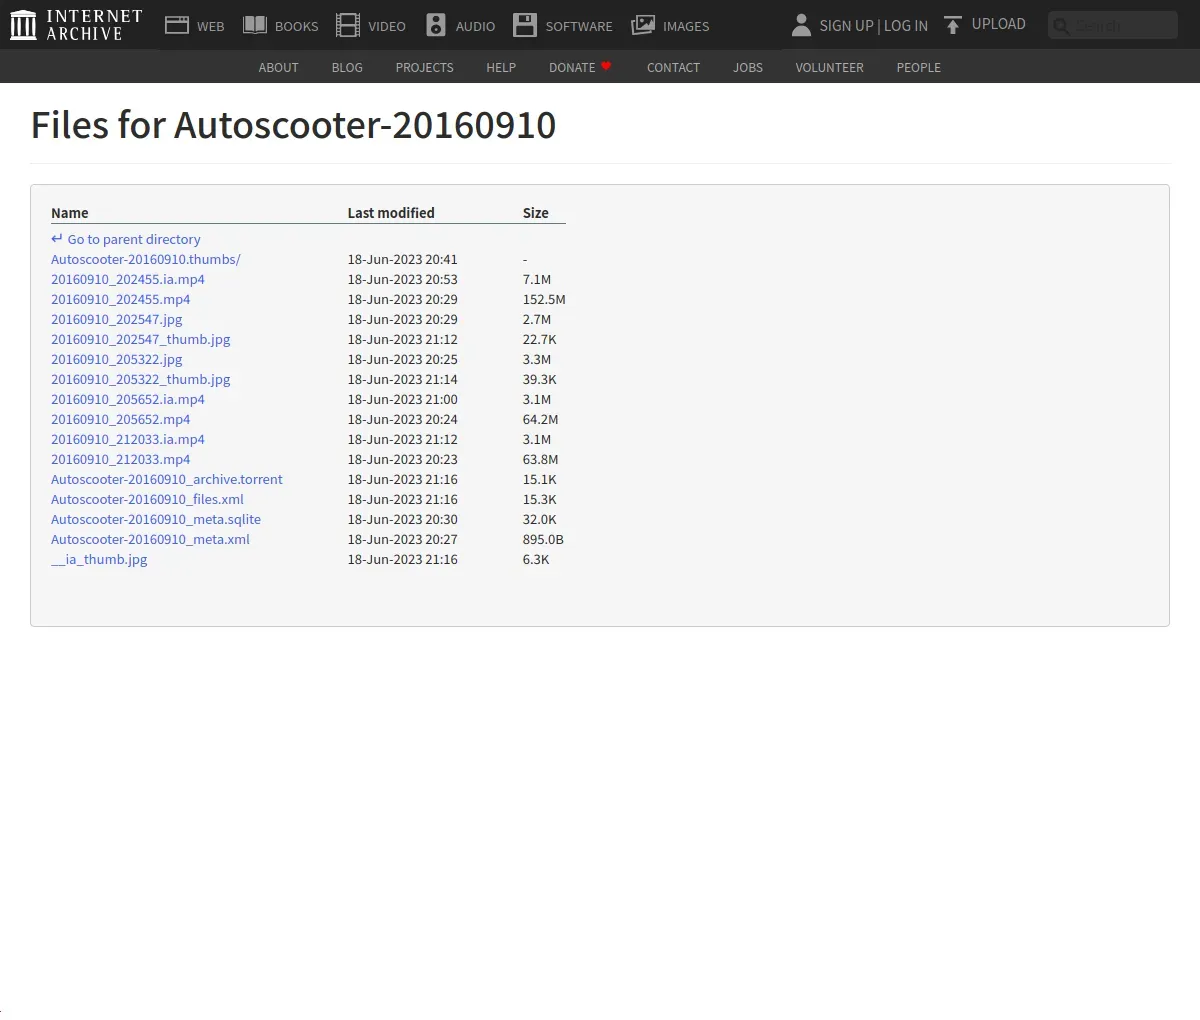Click the 18-Jun-2023 20:41 date
The width and height of the screenshot is (1200, 1020).
tap(402, 259)
